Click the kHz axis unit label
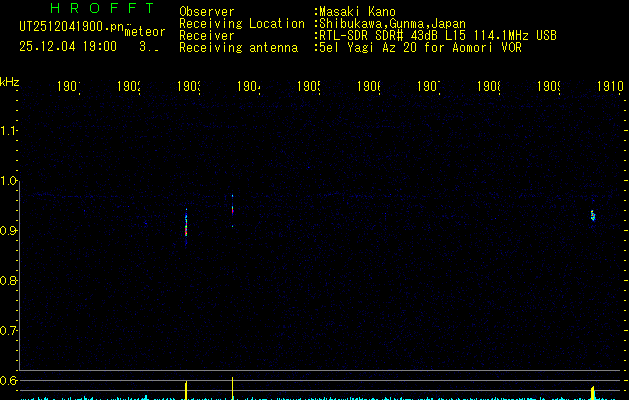629x400 pixels. click(x=10, y=82)
